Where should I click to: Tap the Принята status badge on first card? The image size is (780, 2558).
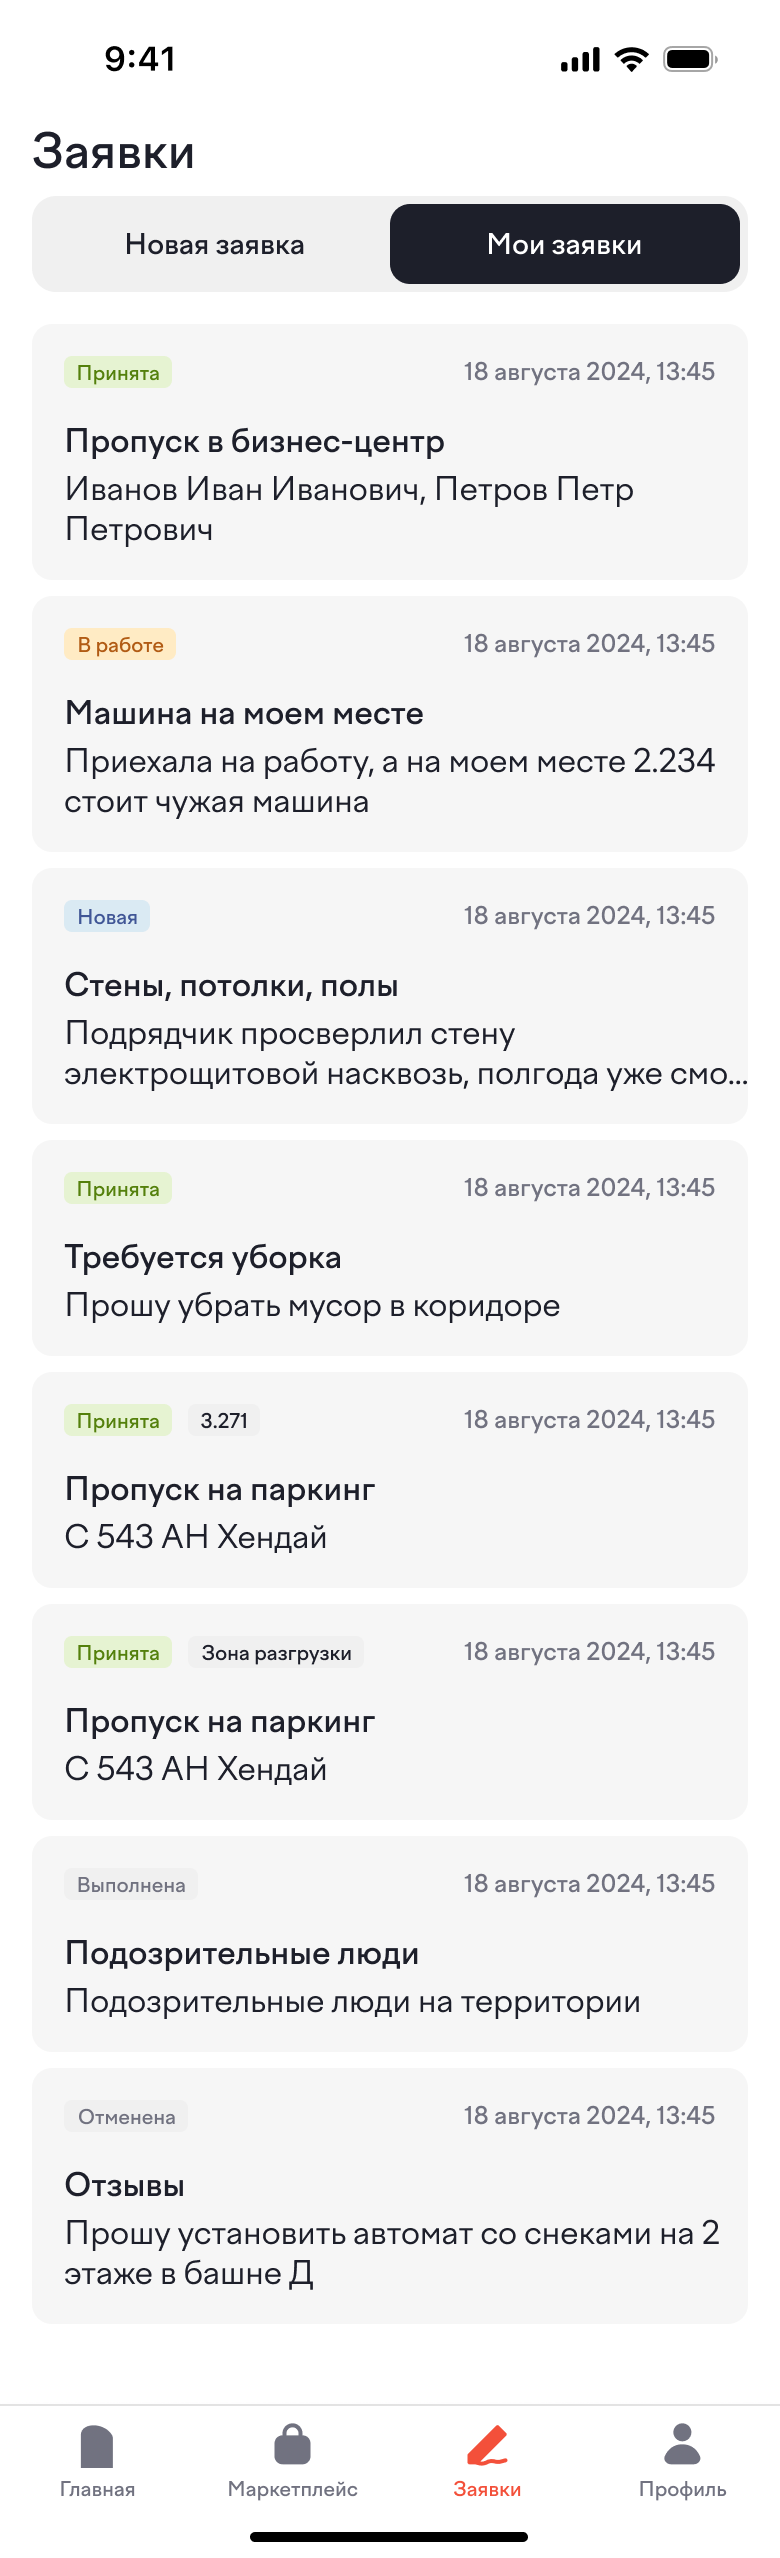point(118,372)
